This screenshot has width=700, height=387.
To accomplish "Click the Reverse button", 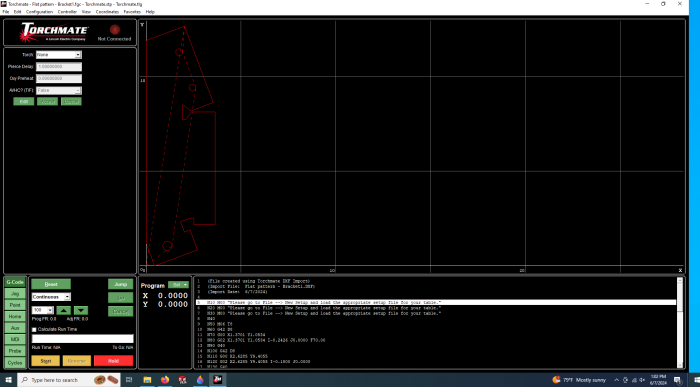I will pyautogui.click(x=77, y=361).
